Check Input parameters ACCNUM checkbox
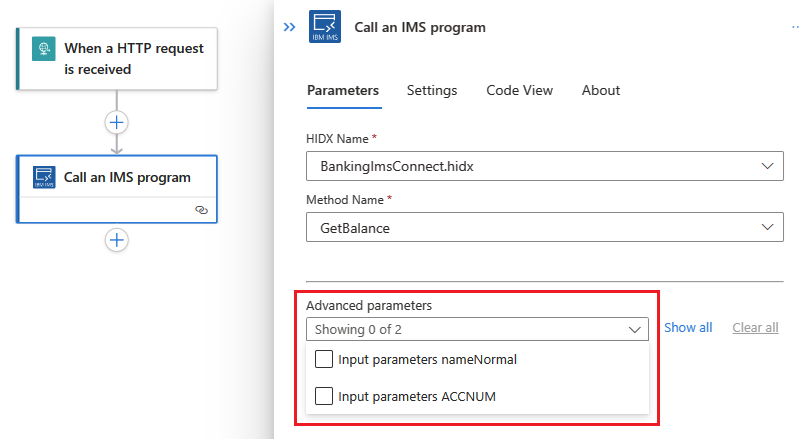The image size is (800, 439). tap(324, 396)
